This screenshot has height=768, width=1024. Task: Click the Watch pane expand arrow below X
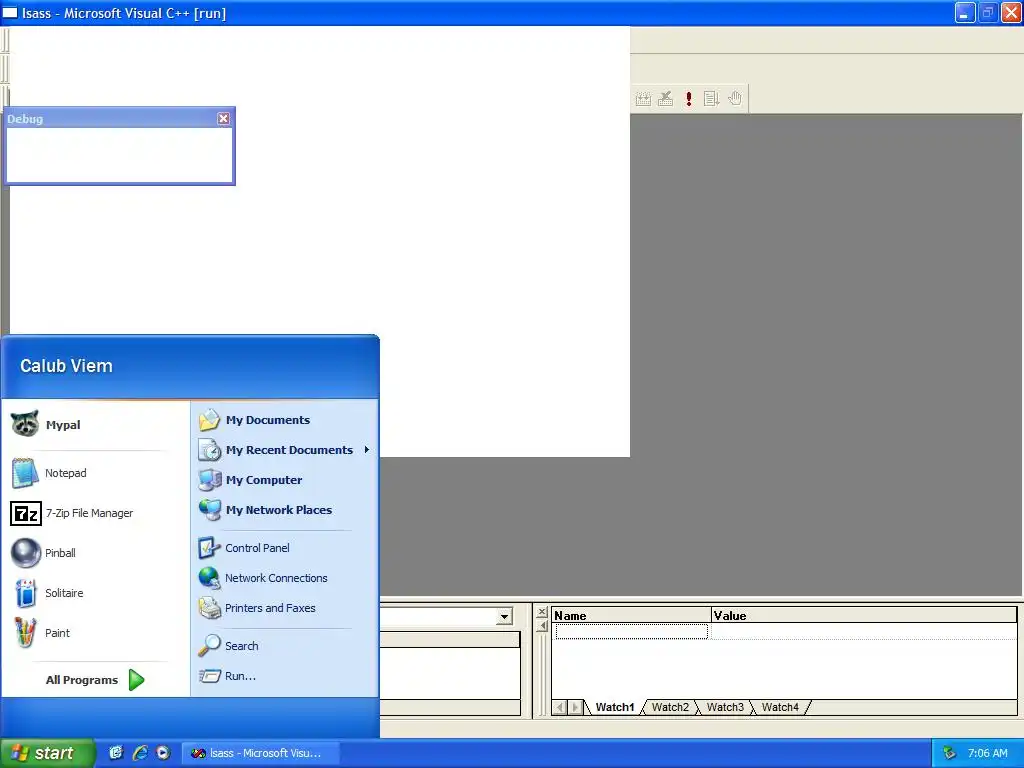click(542, 626)
